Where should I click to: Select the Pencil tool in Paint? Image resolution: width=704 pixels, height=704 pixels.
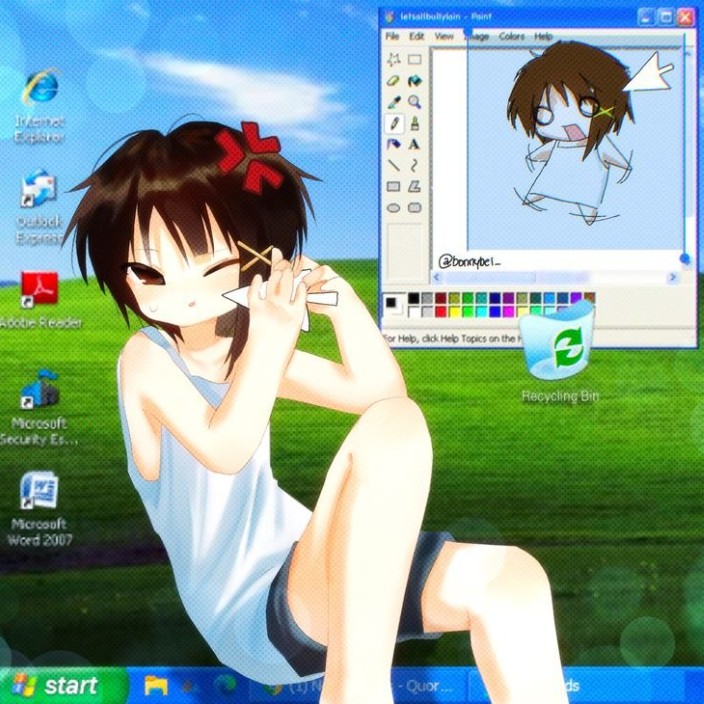[x=394, y=123]
